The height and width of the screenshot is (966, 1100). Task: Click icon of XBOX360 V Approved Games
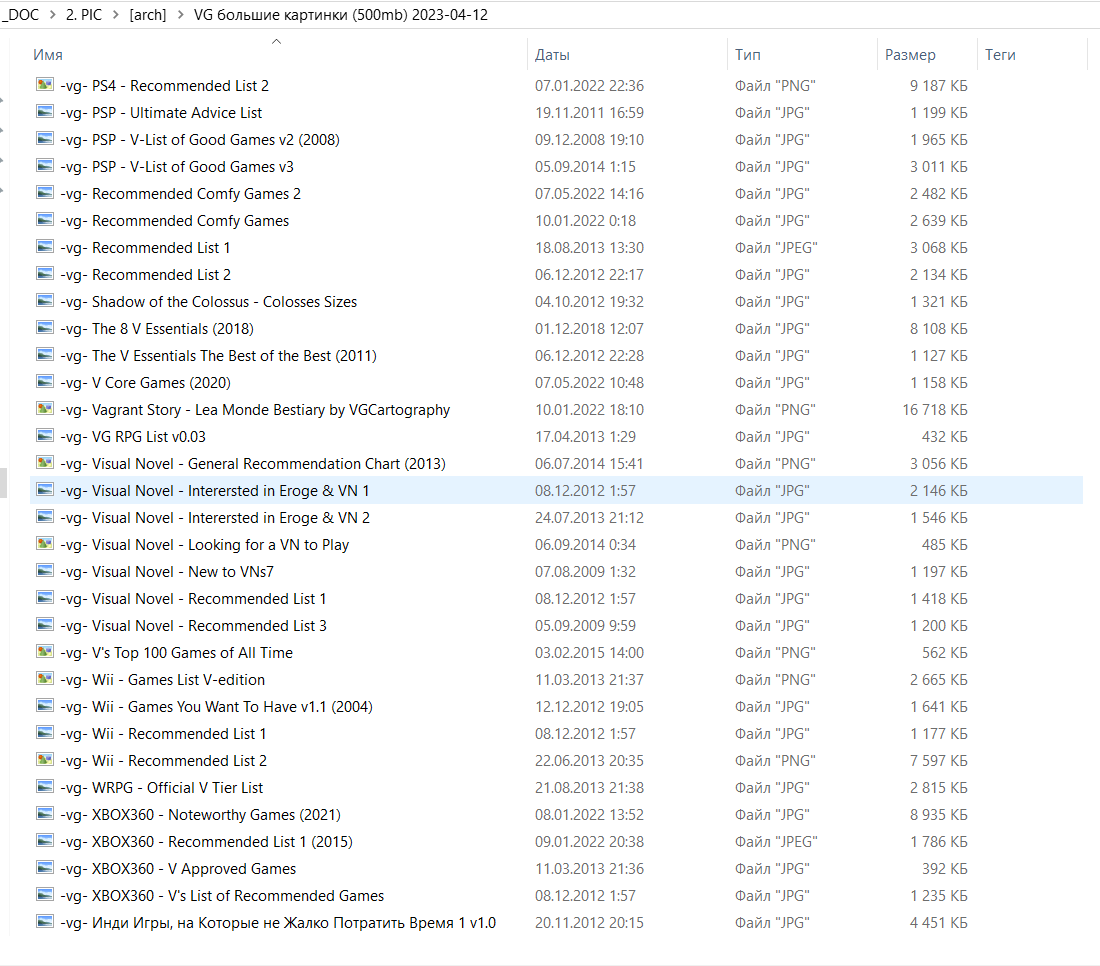click(x=45, y=868)
